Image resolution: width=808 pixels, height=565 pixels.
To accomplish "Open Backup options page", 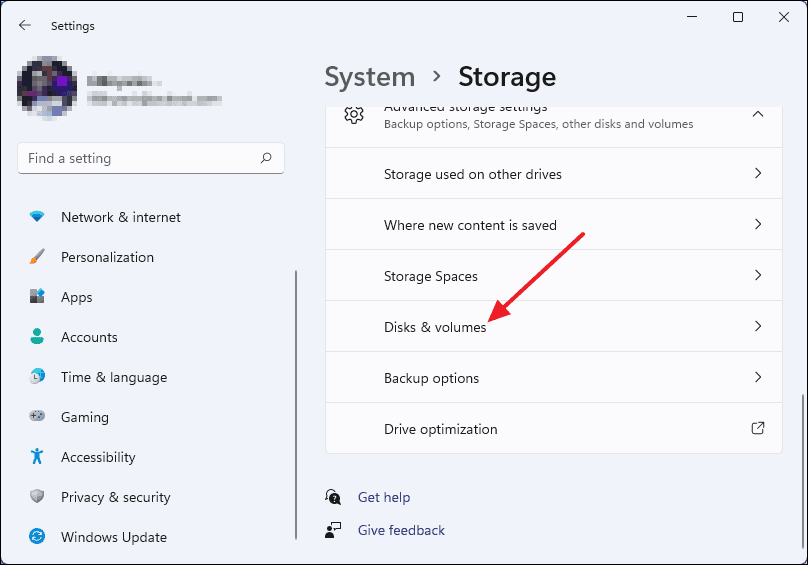I will click(x=553, y=378).
